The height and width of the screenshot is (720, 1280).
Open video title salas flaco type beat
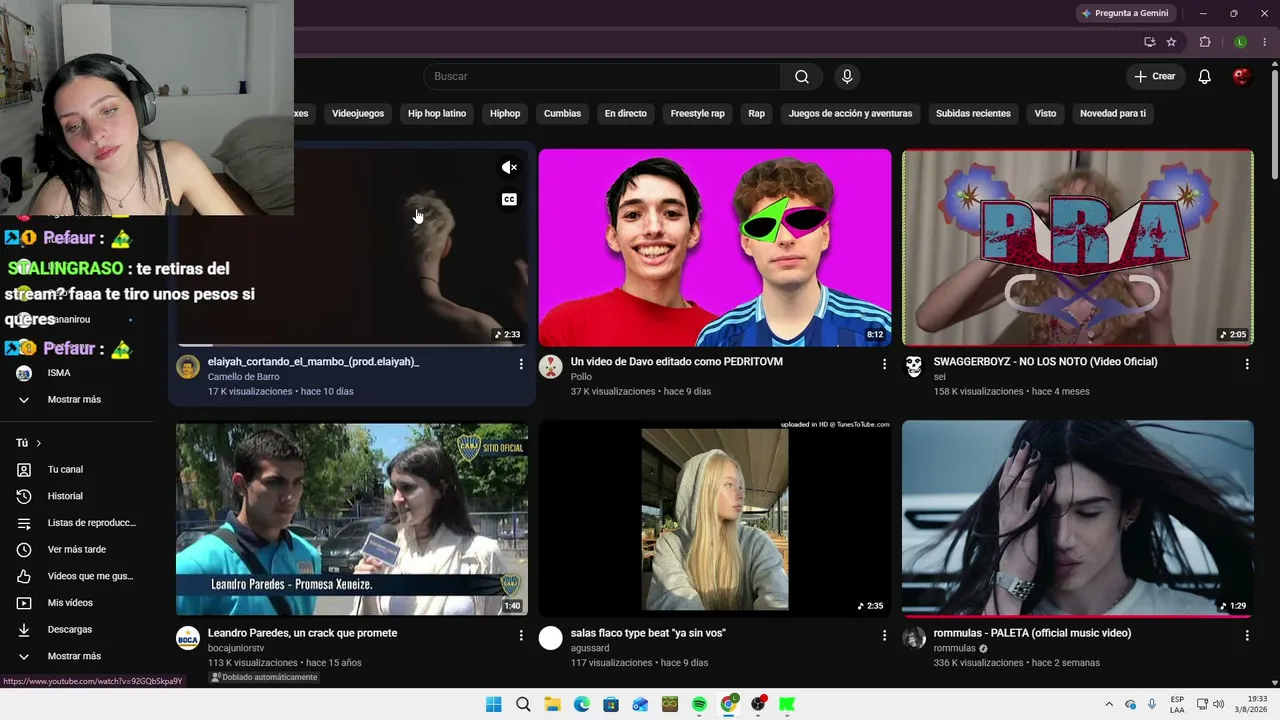[x=648, y=633]
